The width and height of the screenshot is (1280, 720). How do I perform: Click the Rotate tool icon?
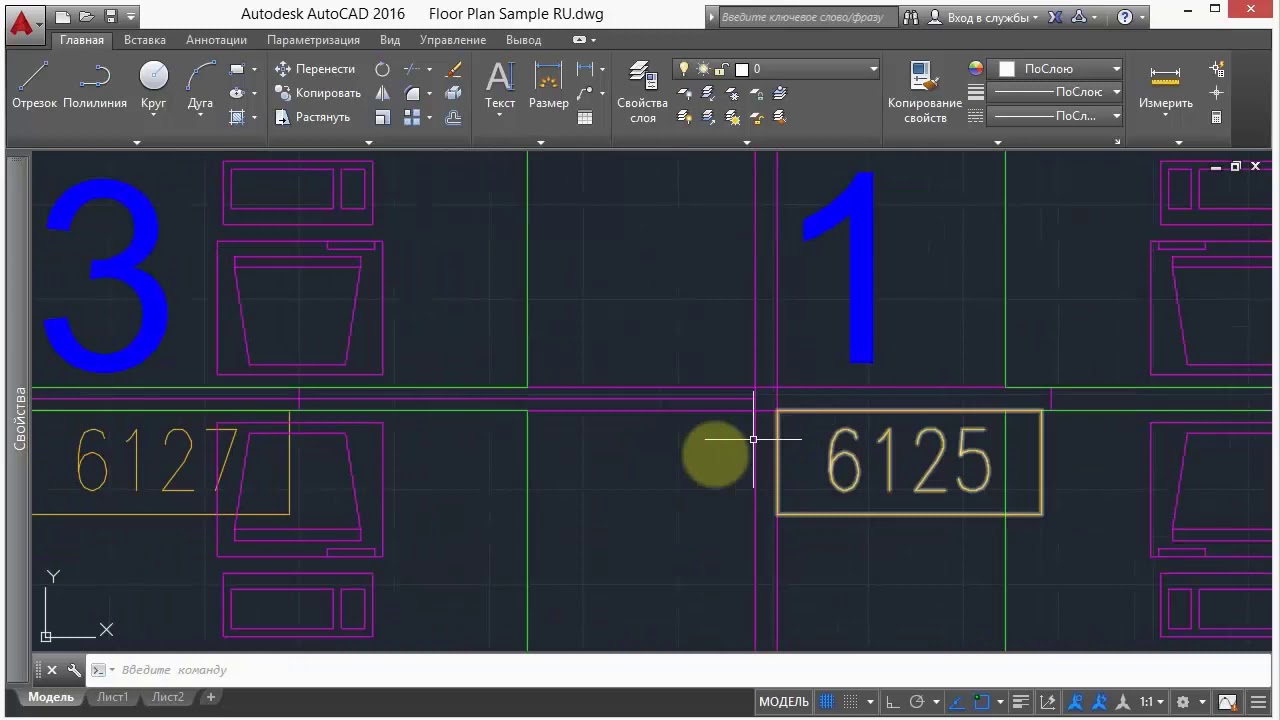[382, 69]
